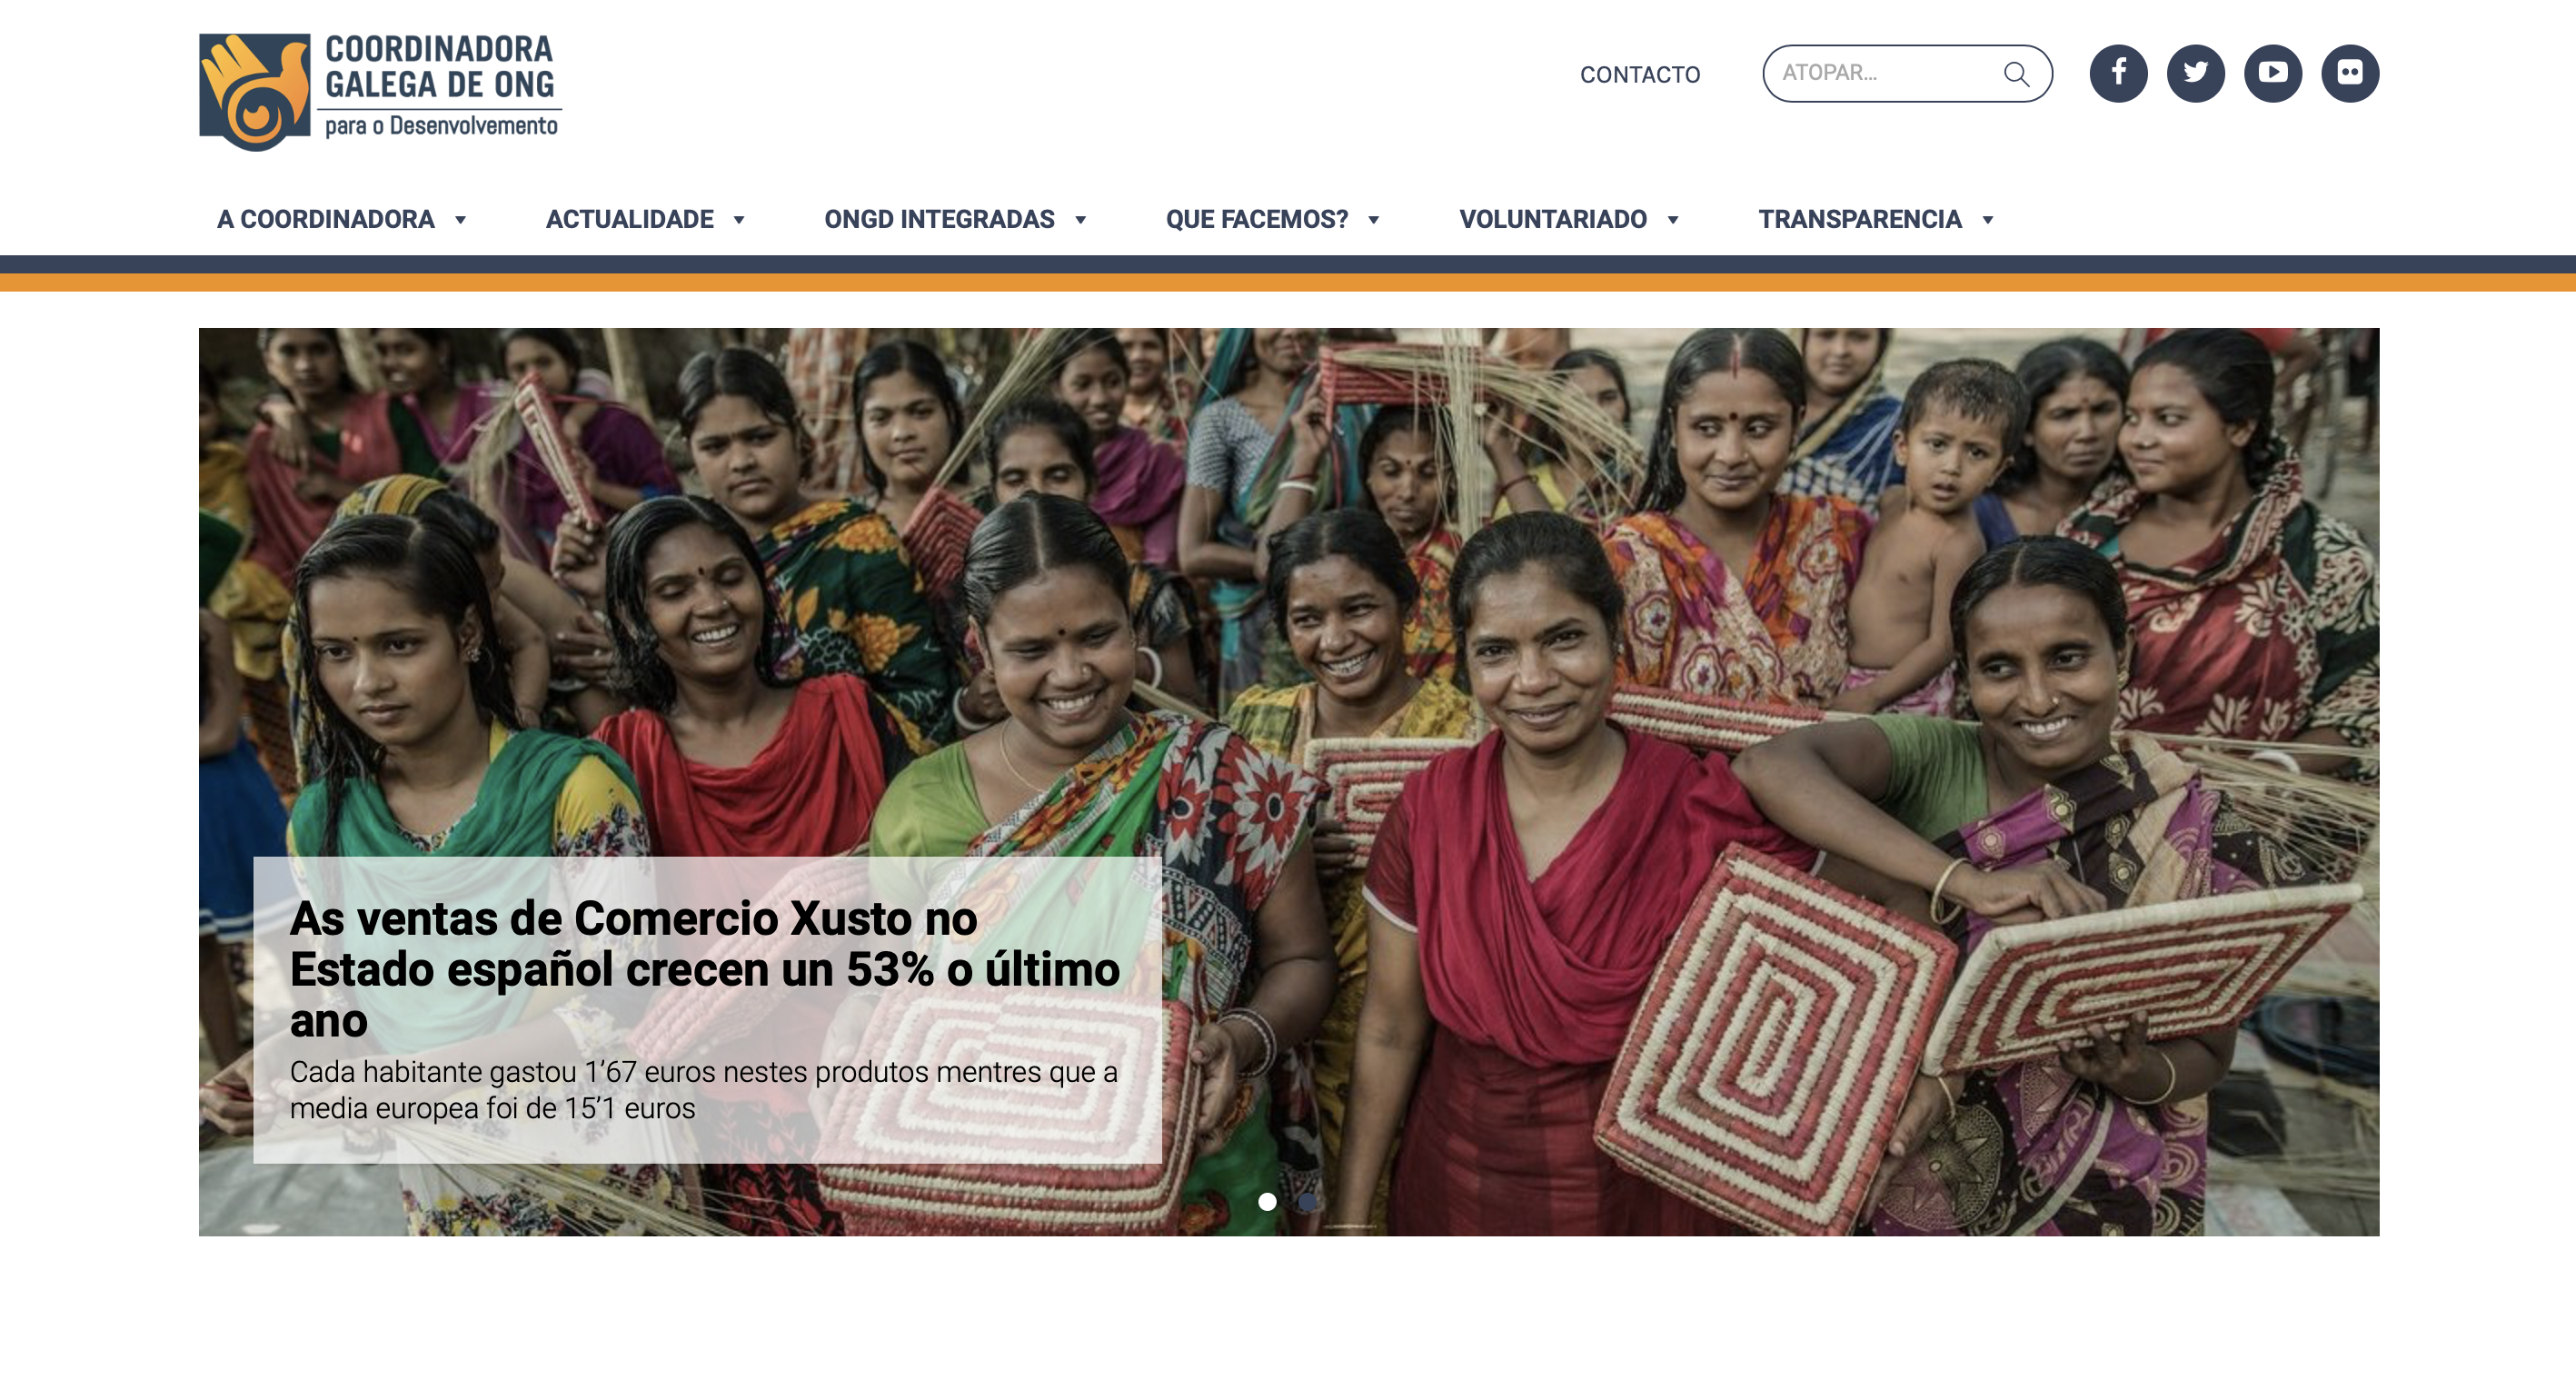Expand the Que facemos? dropdown arrow

(x=1373, y=220)
